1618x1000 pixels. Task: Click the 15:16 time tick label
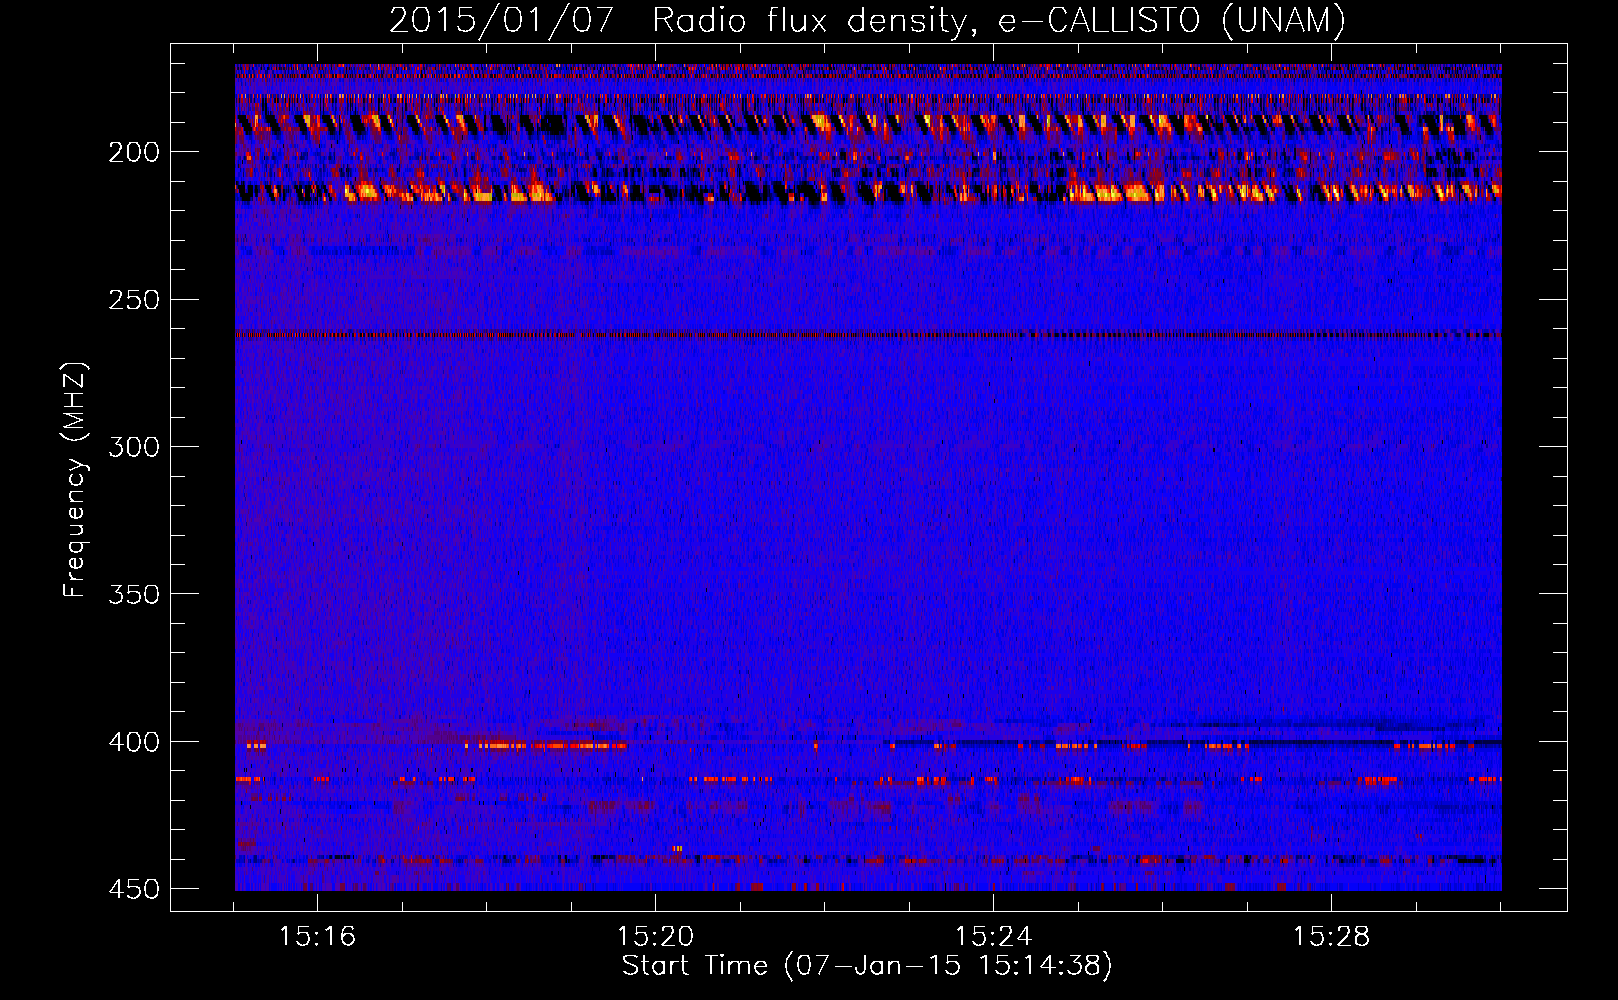(317, 936)
